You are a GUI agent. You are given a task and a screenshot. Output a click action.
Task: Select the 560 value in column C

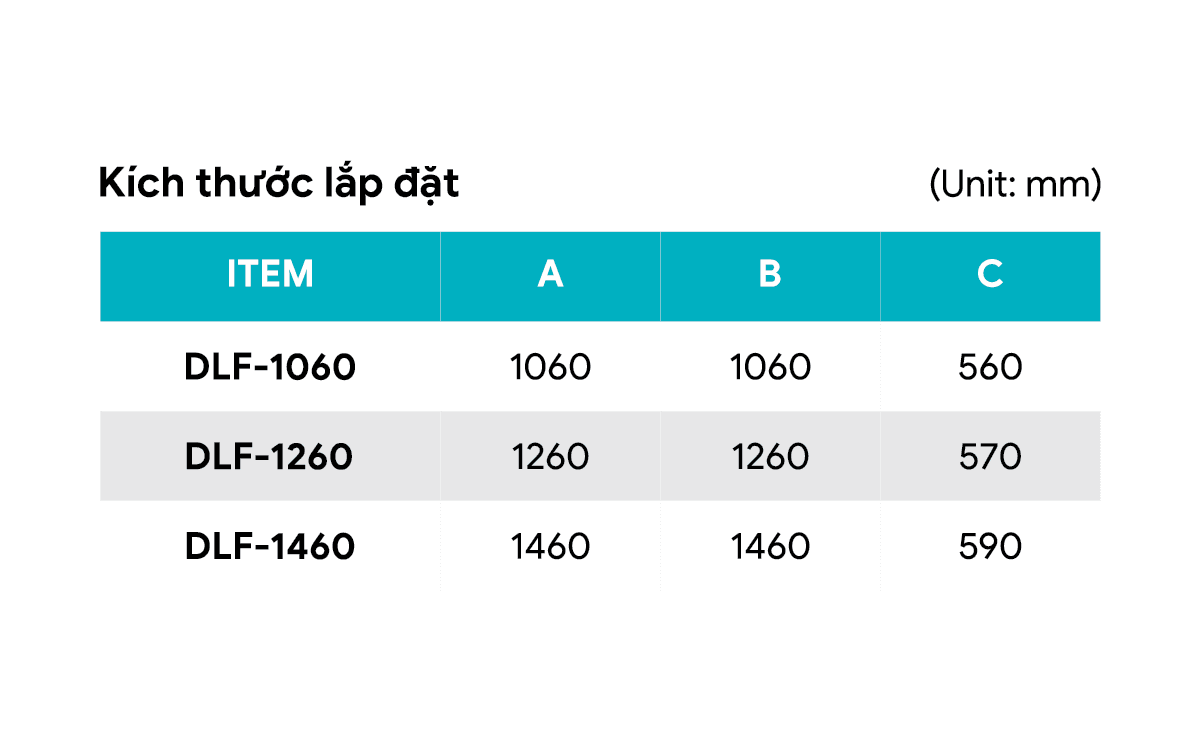click(990, 368)
